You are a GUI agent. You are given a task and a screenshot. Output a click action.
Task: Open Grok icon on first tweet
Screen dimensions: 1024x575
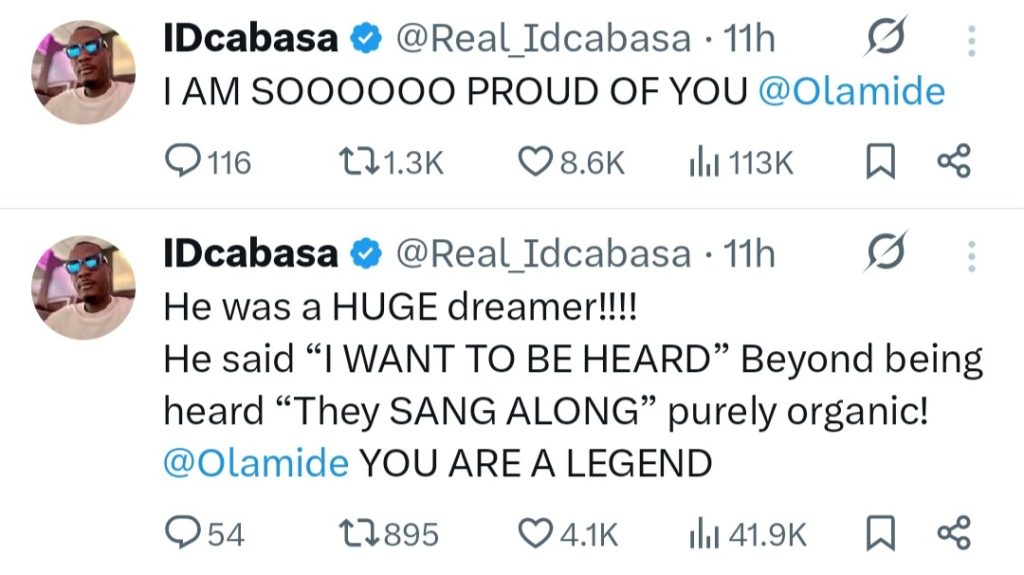(886, 40)
